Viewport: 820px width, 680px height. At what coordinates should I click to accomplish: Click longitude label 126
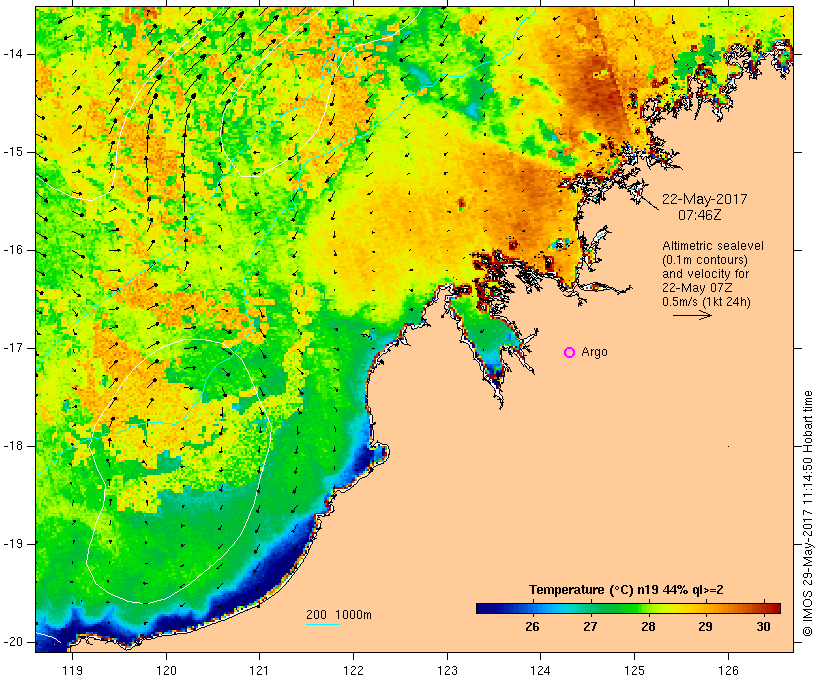(x=728, y=670)
